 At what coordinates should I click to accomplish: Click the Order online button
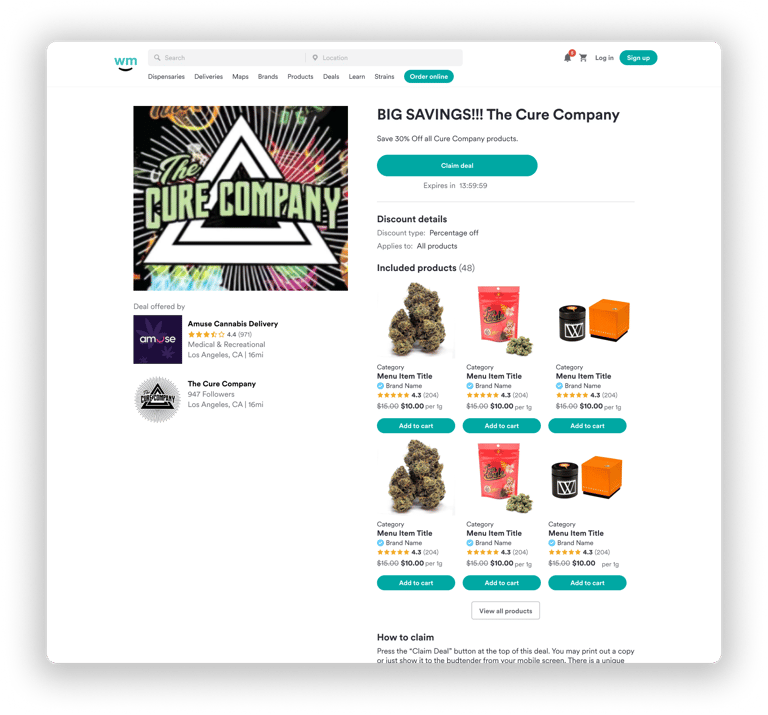[x=429, y=77]
